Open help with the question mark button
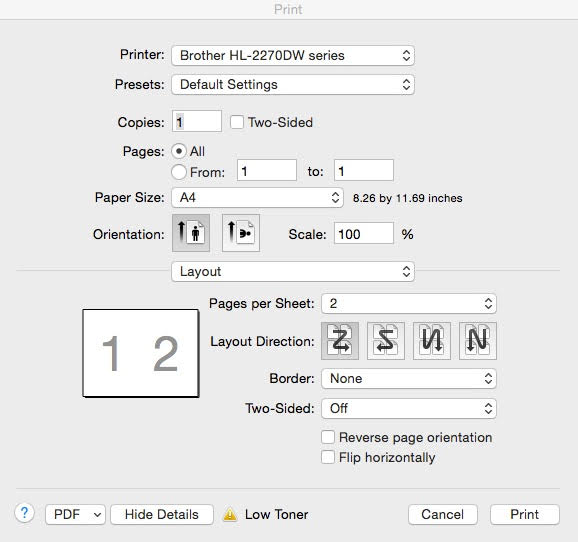Image resolution: width=578 pixels, height=542 pixels. pyautogui.click(x=24, y=513)
